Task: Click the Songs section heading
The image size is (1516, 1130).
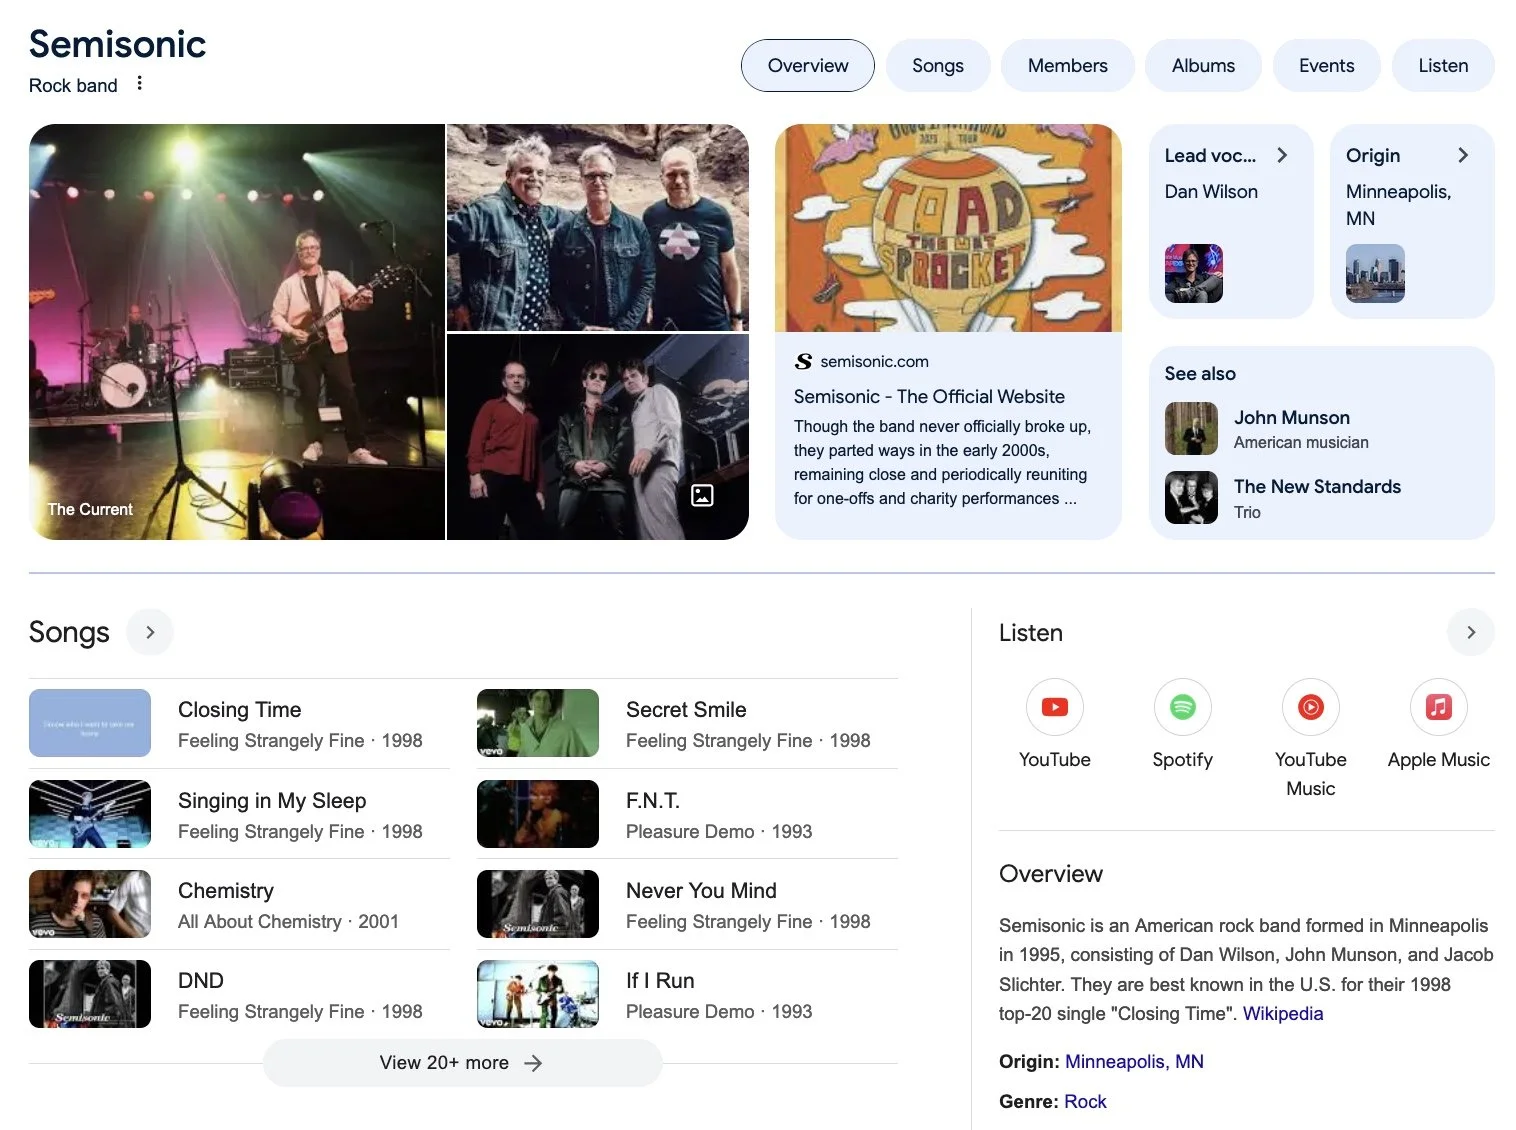Action: pyautogui.click(x=69, y=632)
